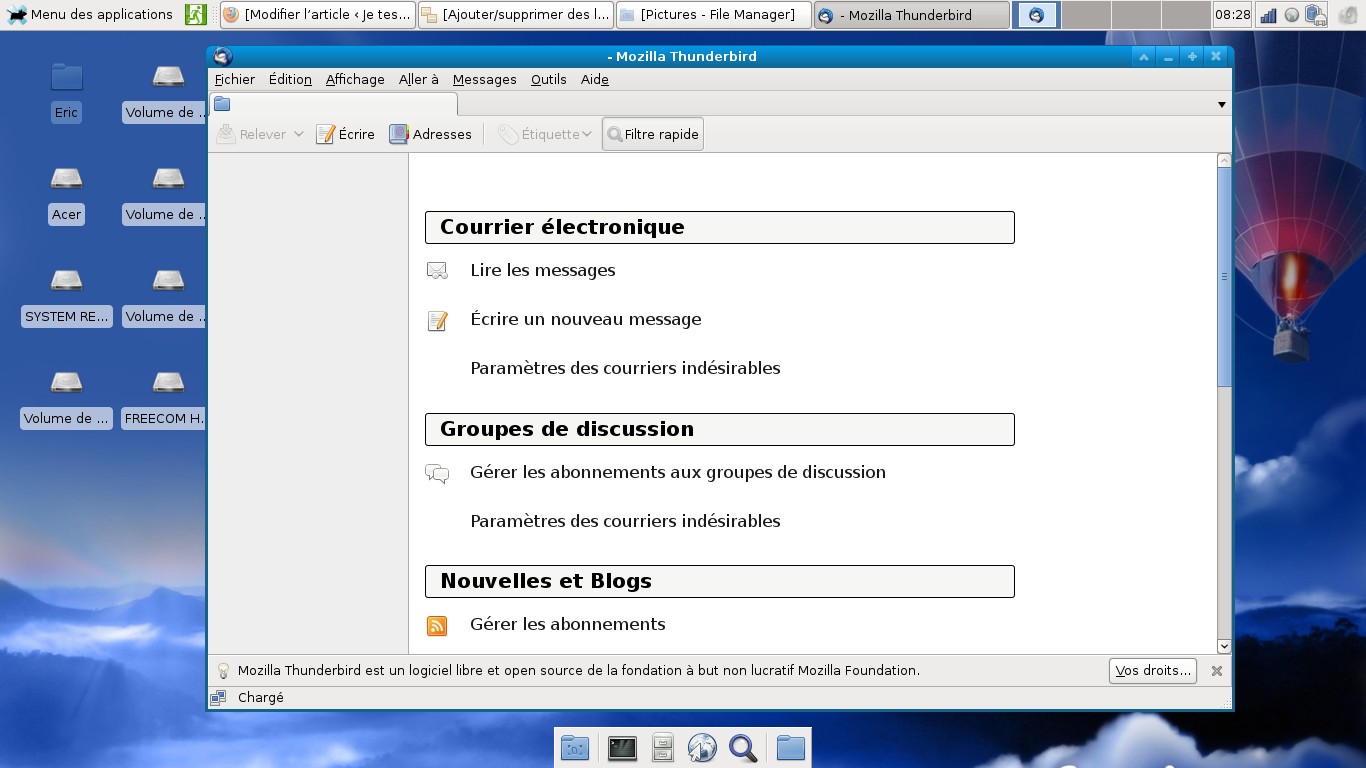
Task: Click the Vos droits... button
Action: point(1153,670)
